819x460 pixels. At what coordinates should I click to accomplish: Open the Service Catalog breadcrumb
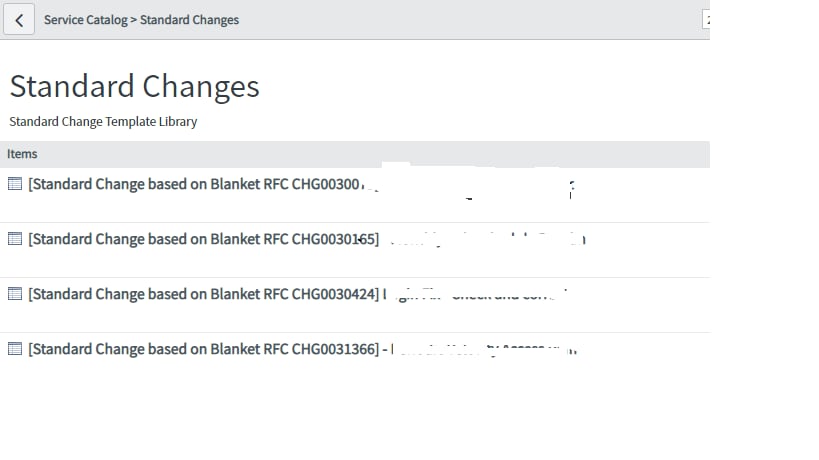pyautogui.click(x=86, y=20)
